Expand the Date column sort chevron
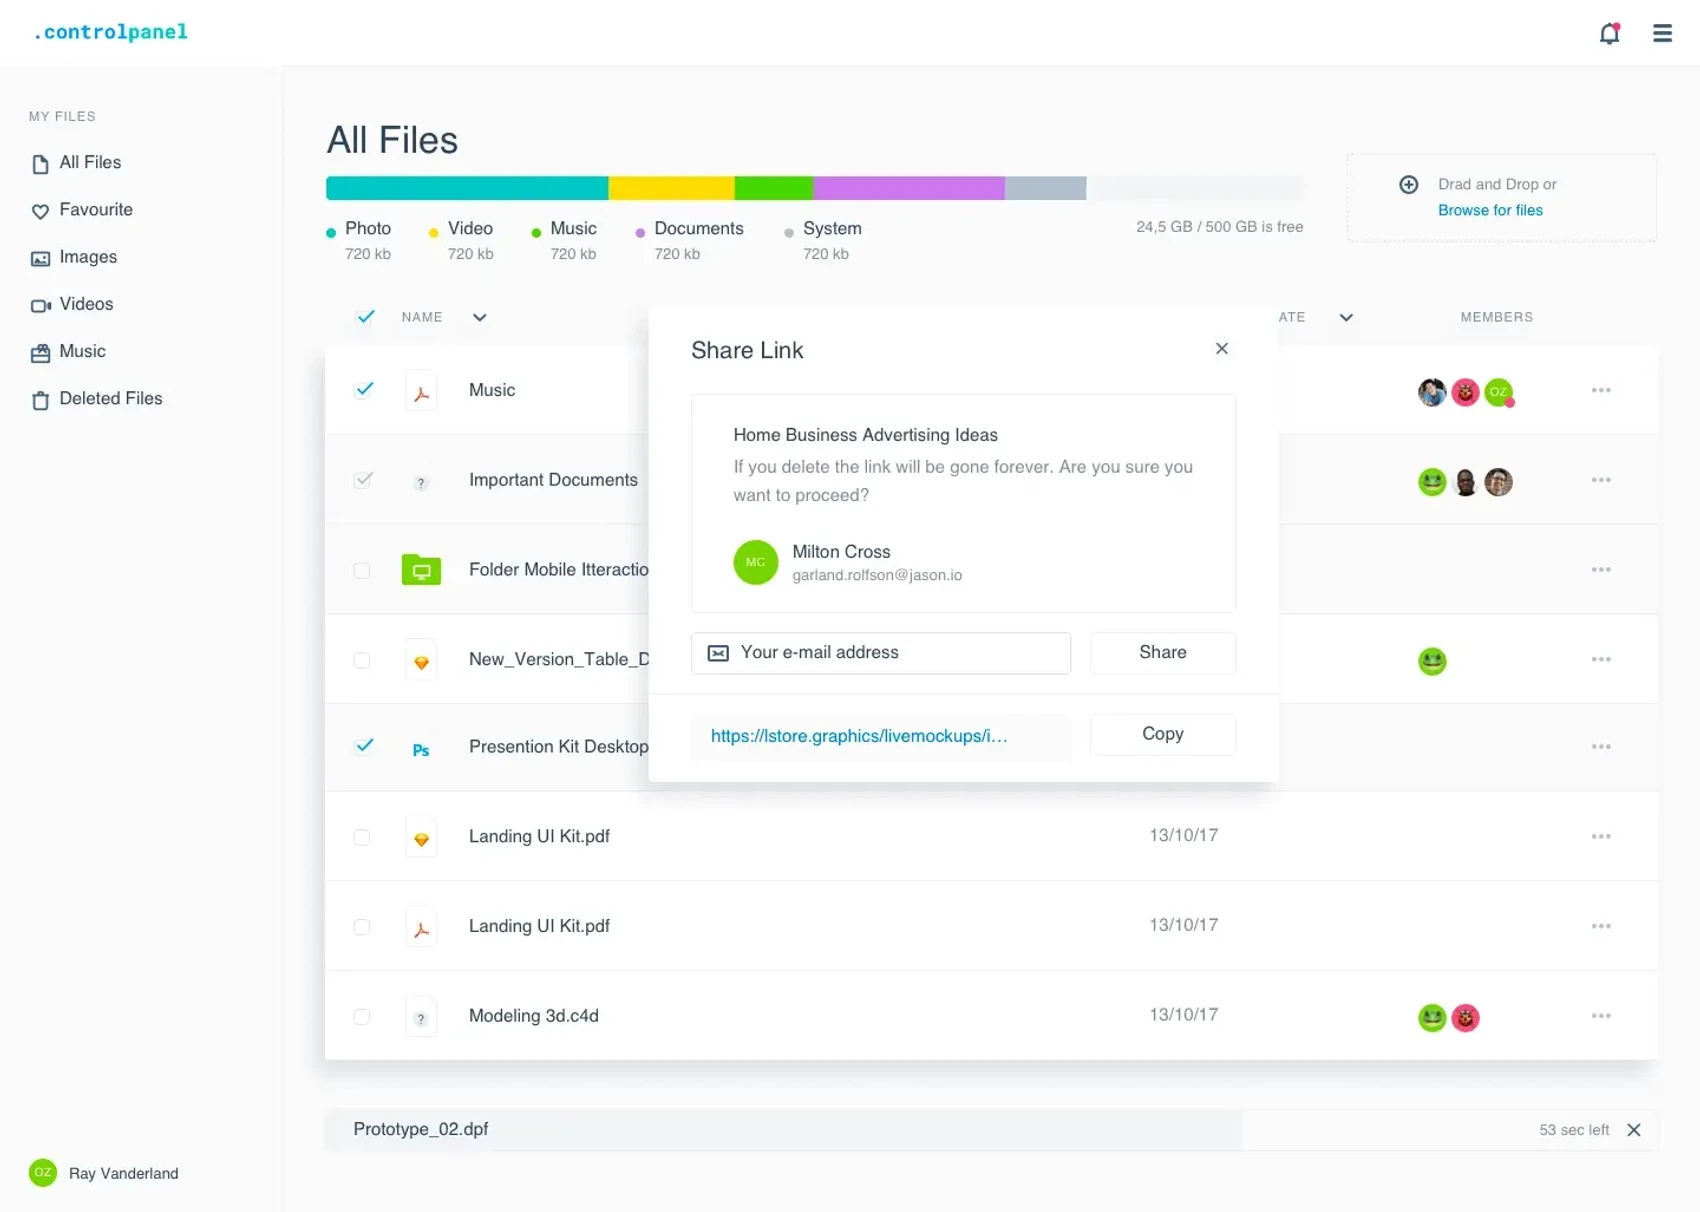This screenshot has width=1700, height=1212. [1346, 318]
